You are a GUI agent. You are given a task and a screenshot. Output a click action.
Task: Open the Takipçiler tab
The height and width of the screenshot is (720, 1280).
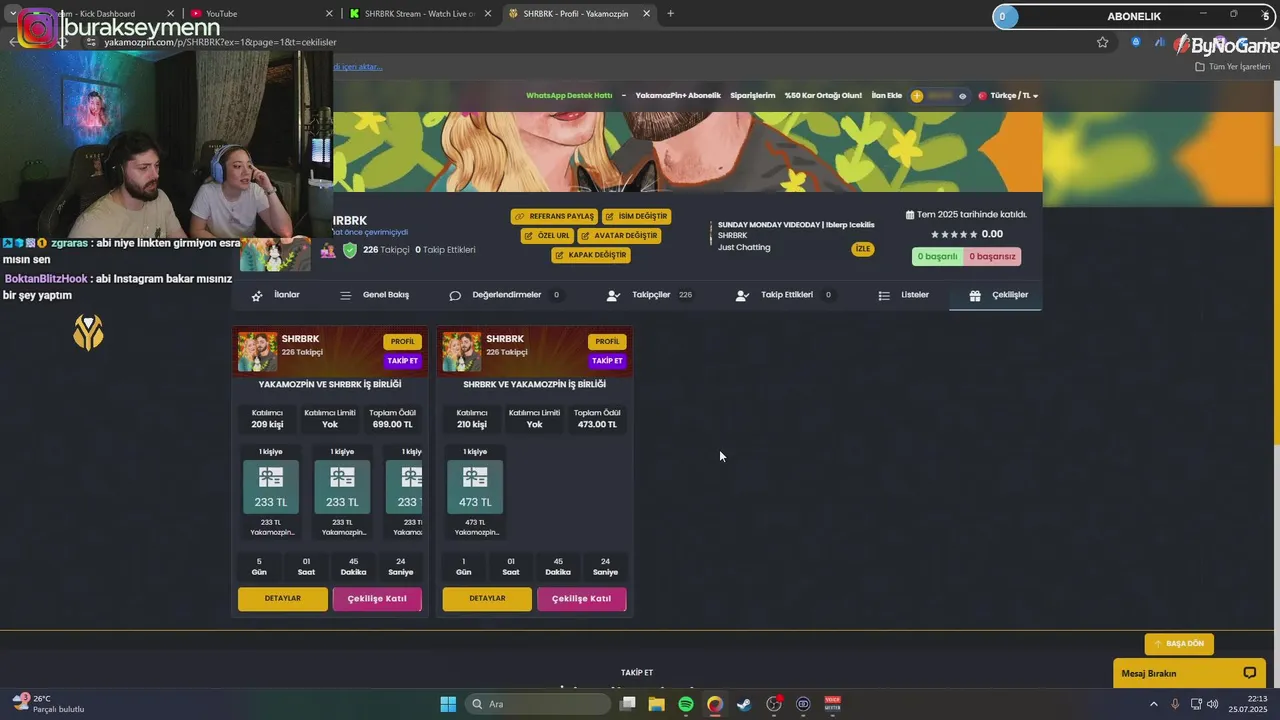[649, 295]
